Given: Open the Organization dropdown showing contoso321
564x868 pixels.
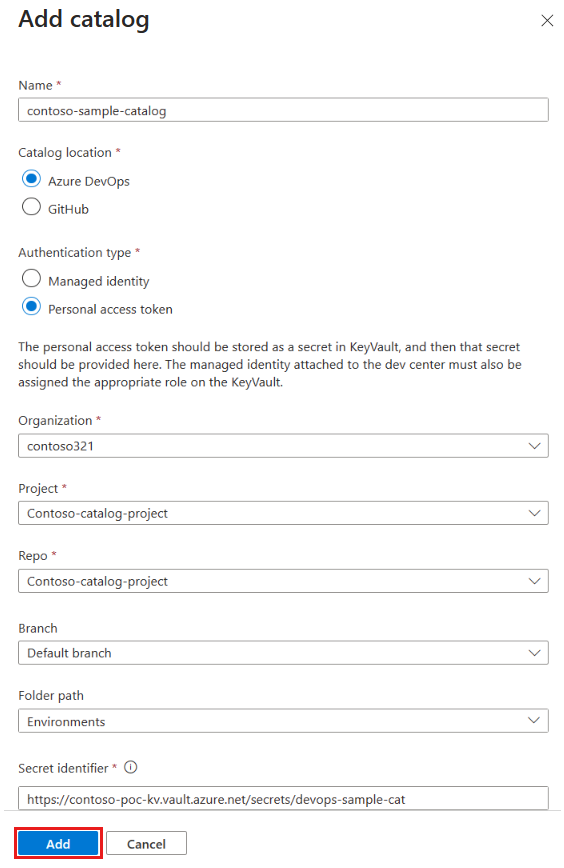Looking at the screenshot, I should click(283, 446).
